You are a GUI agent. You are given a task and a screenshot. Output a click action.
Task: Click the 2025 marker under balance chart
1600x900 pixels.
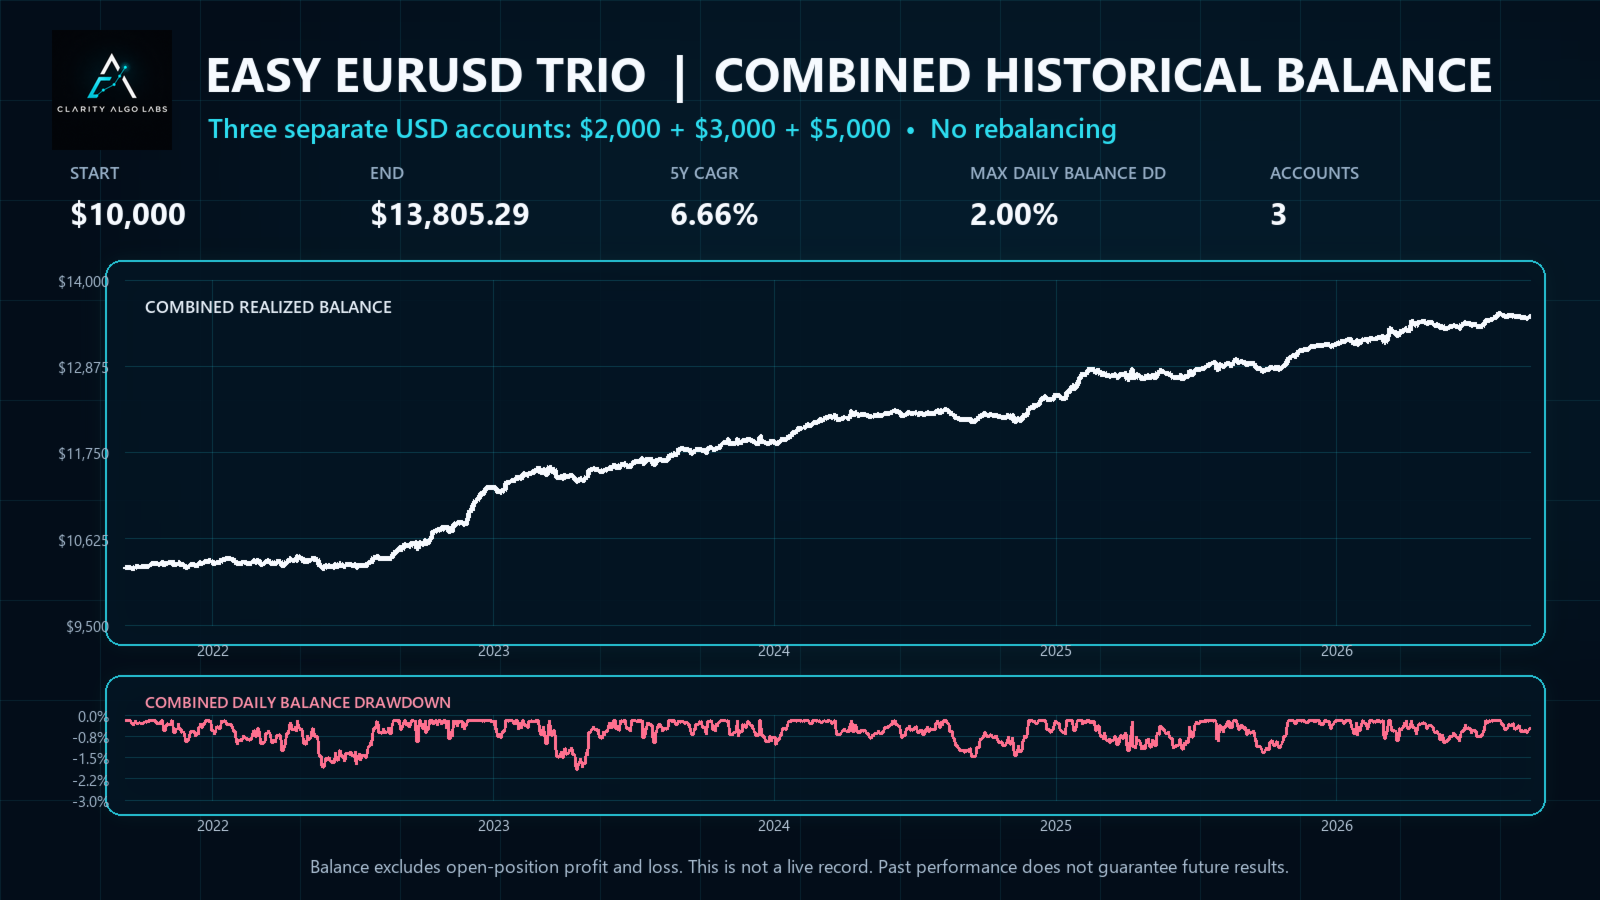1055,651
